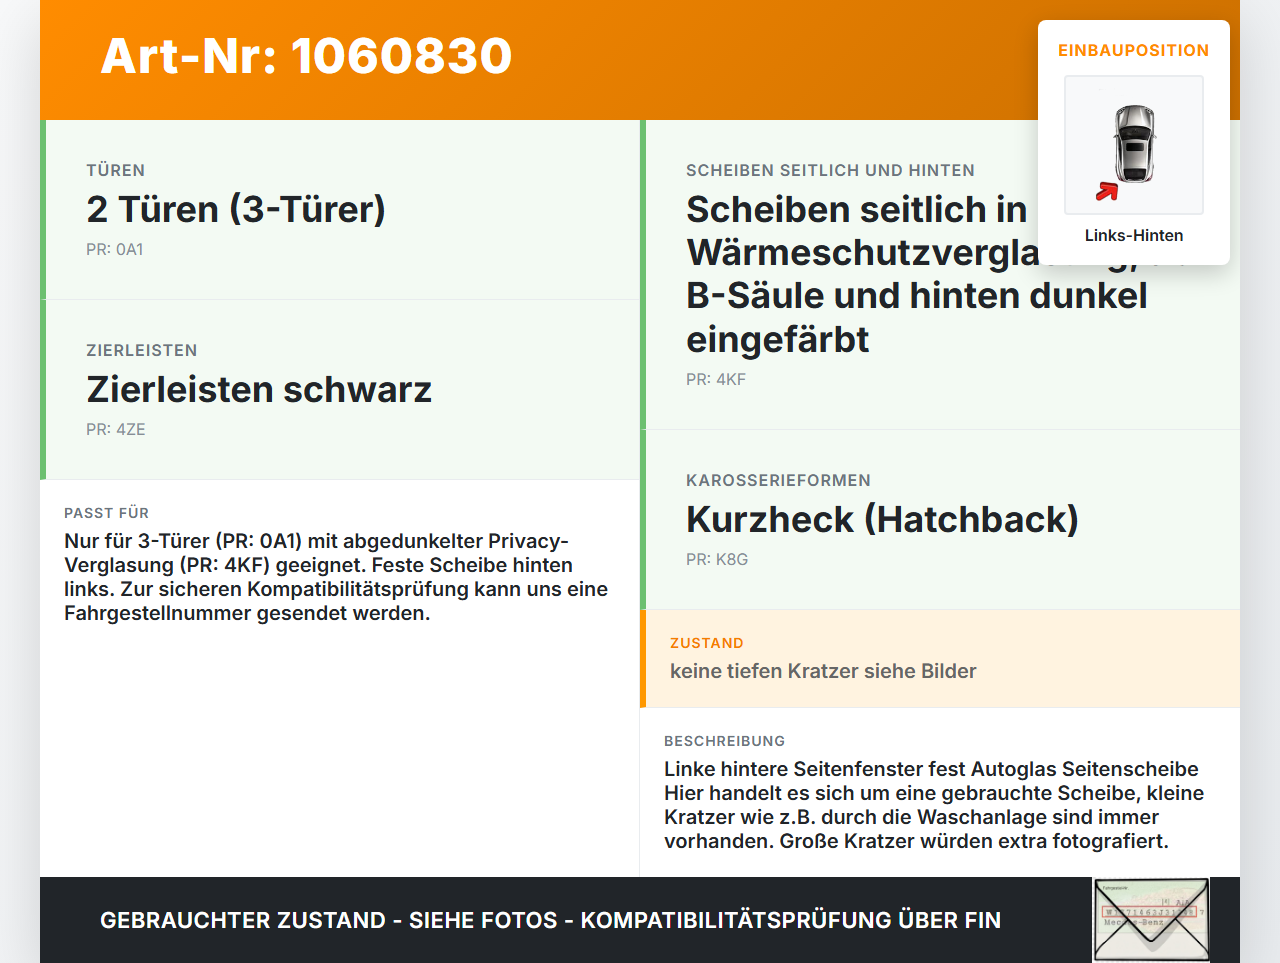Click the PR: 4ZE code label
The height and width of the screenshot is (963, 1280).
coord(116,430)
